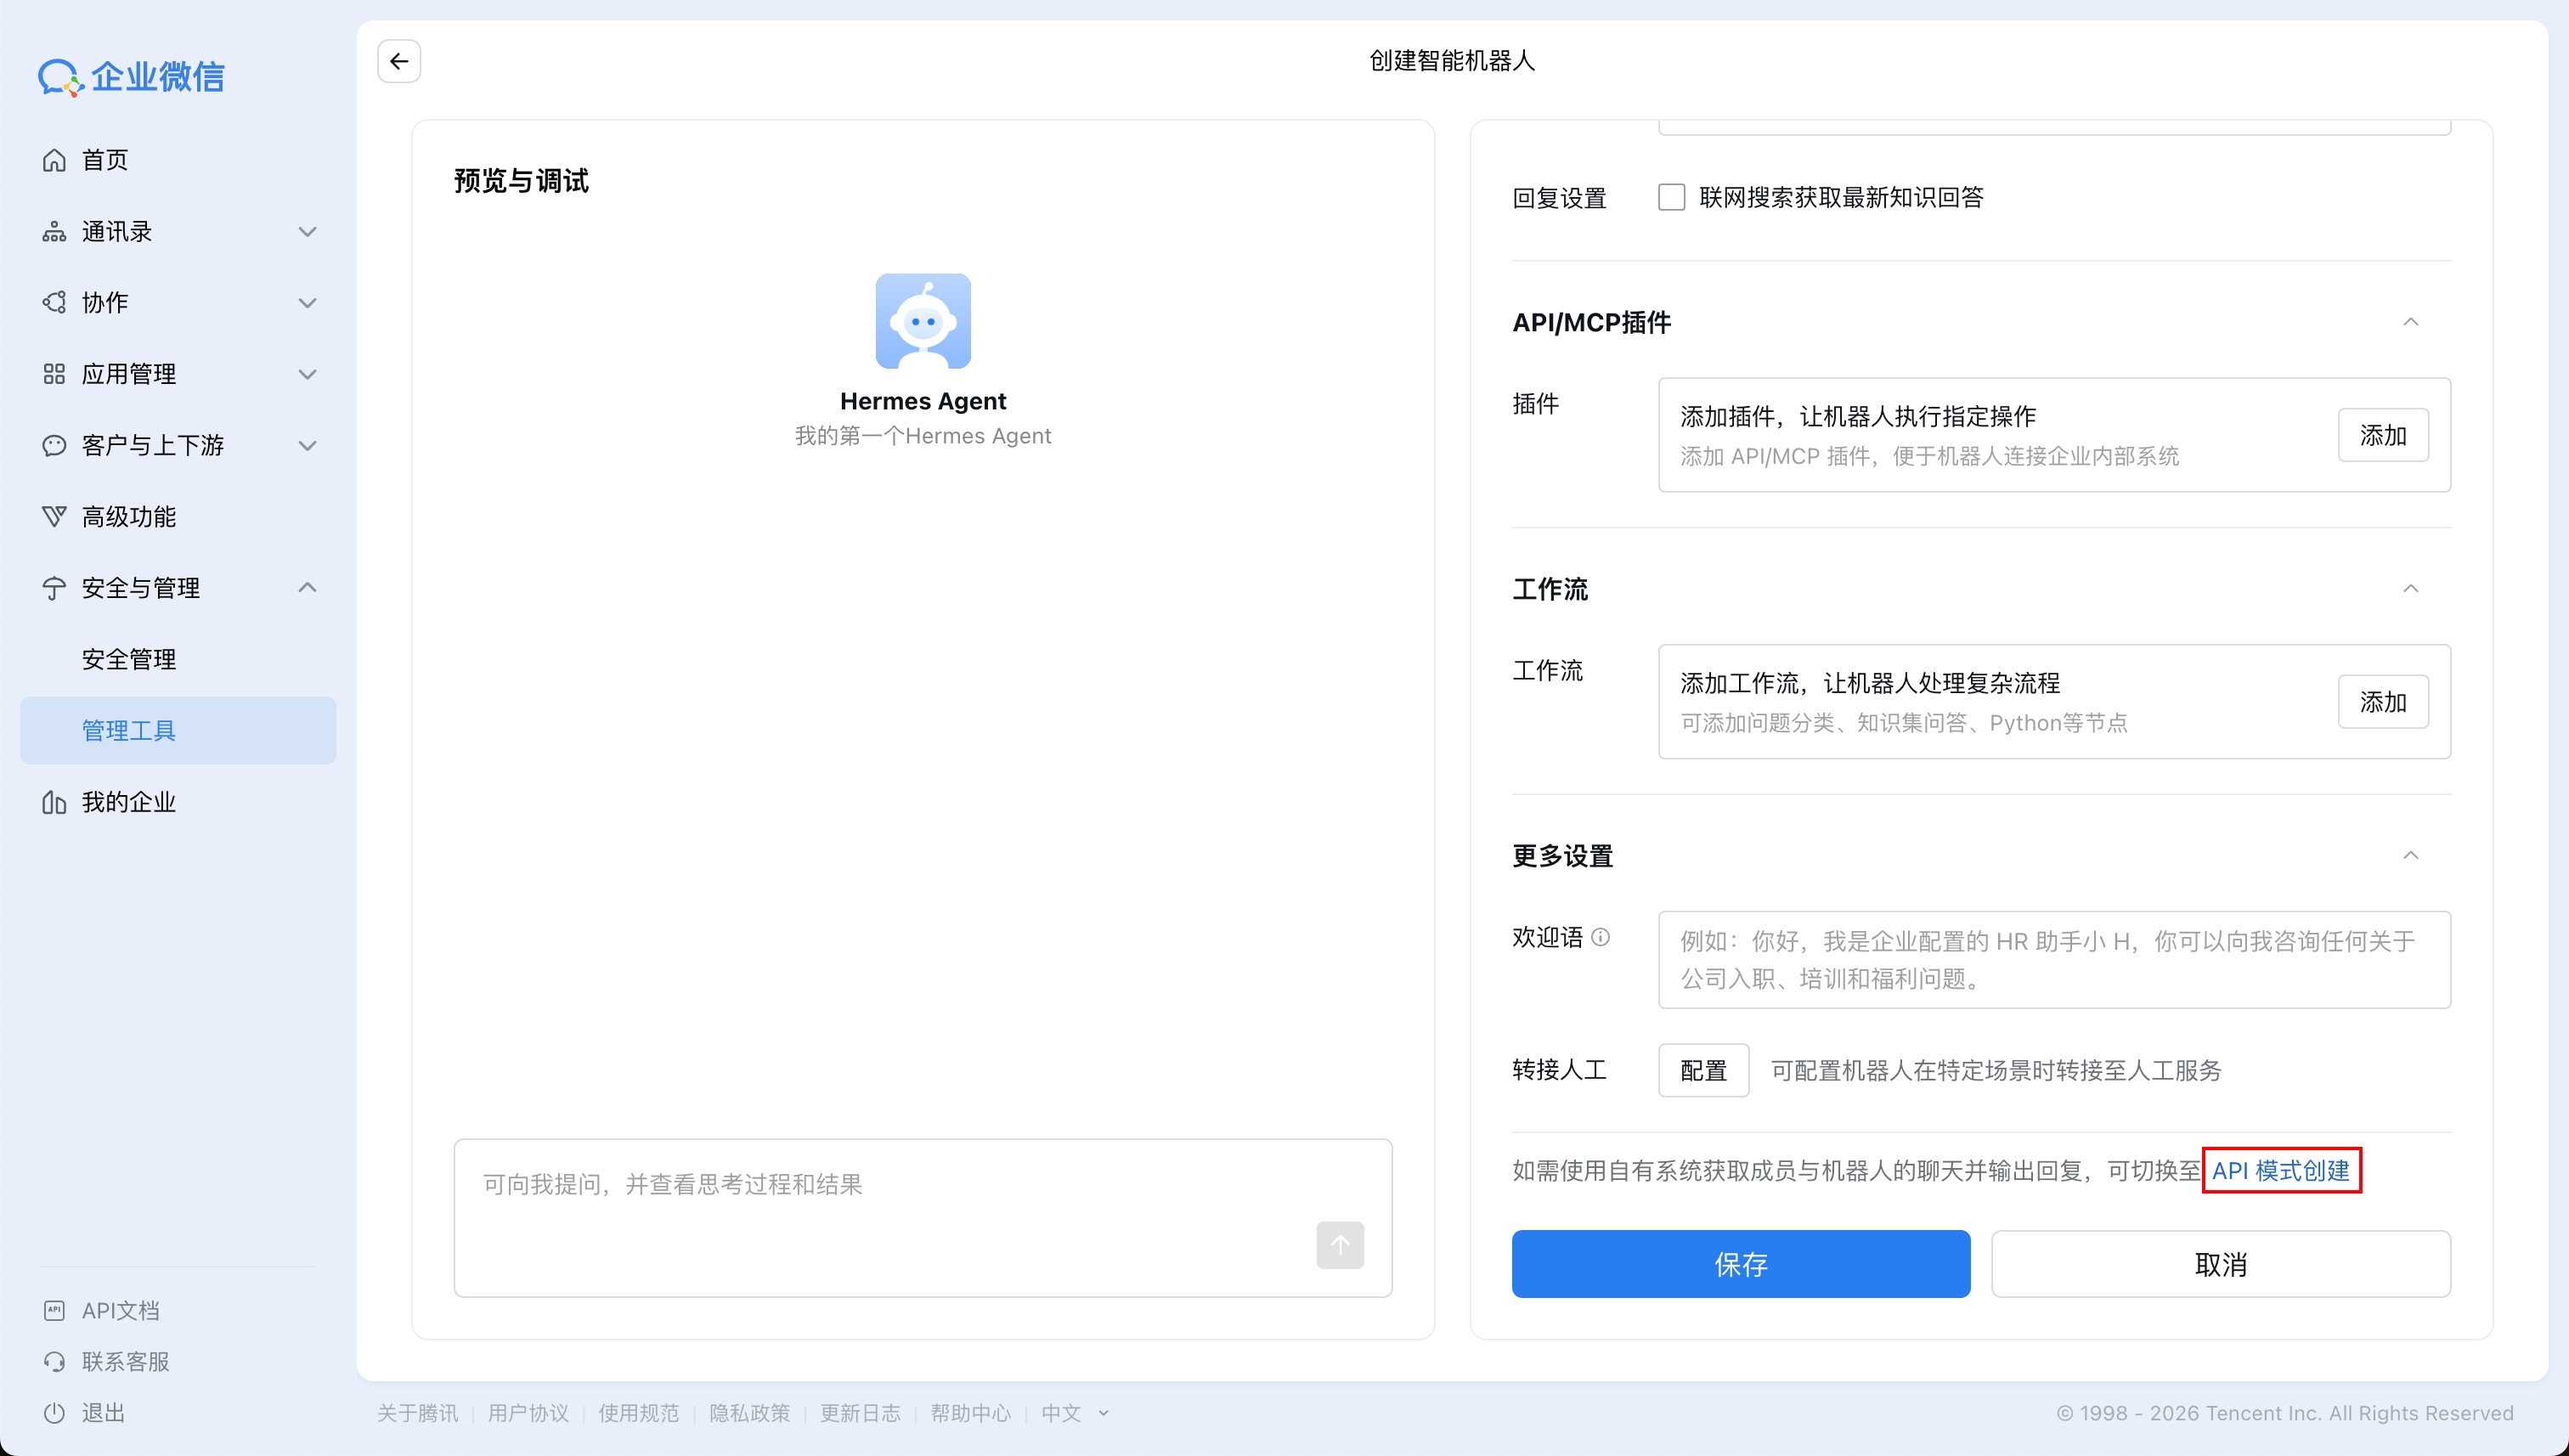Click the chat question input field
Image resolution: width=2569 pixels, height=1456 pixels.
(x=900, y=1185)
